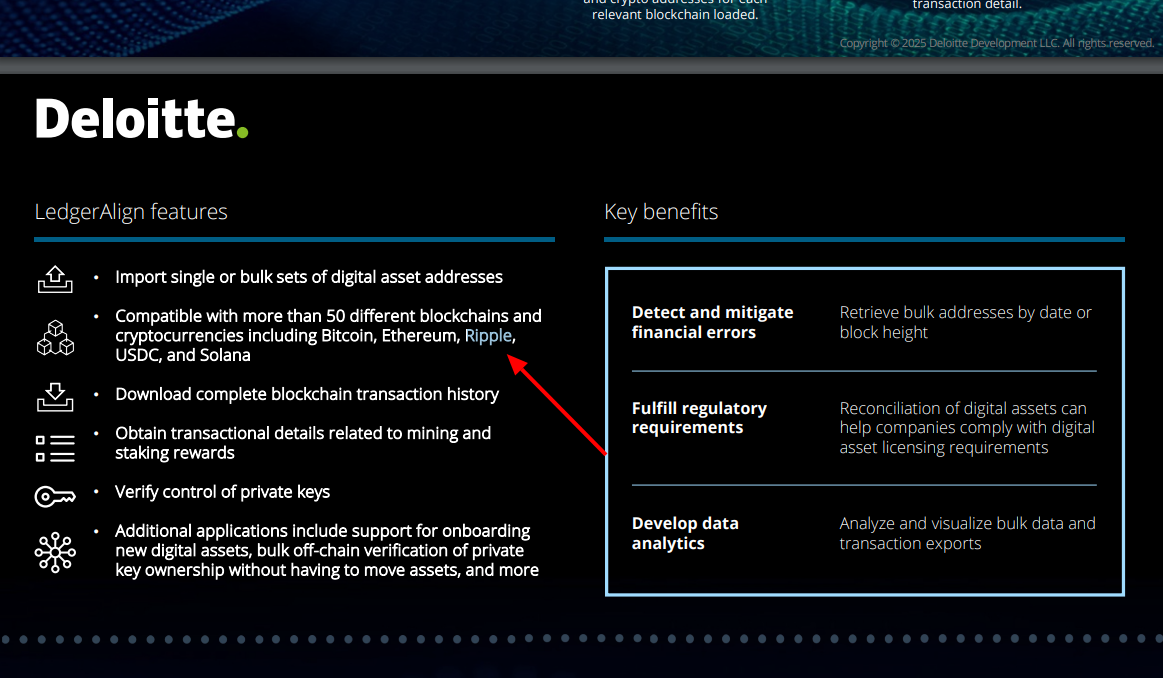Click 'Compatible with more than 50' bullet text
The width and height of the screenshot is (1163, 678).
coord(329,335)
